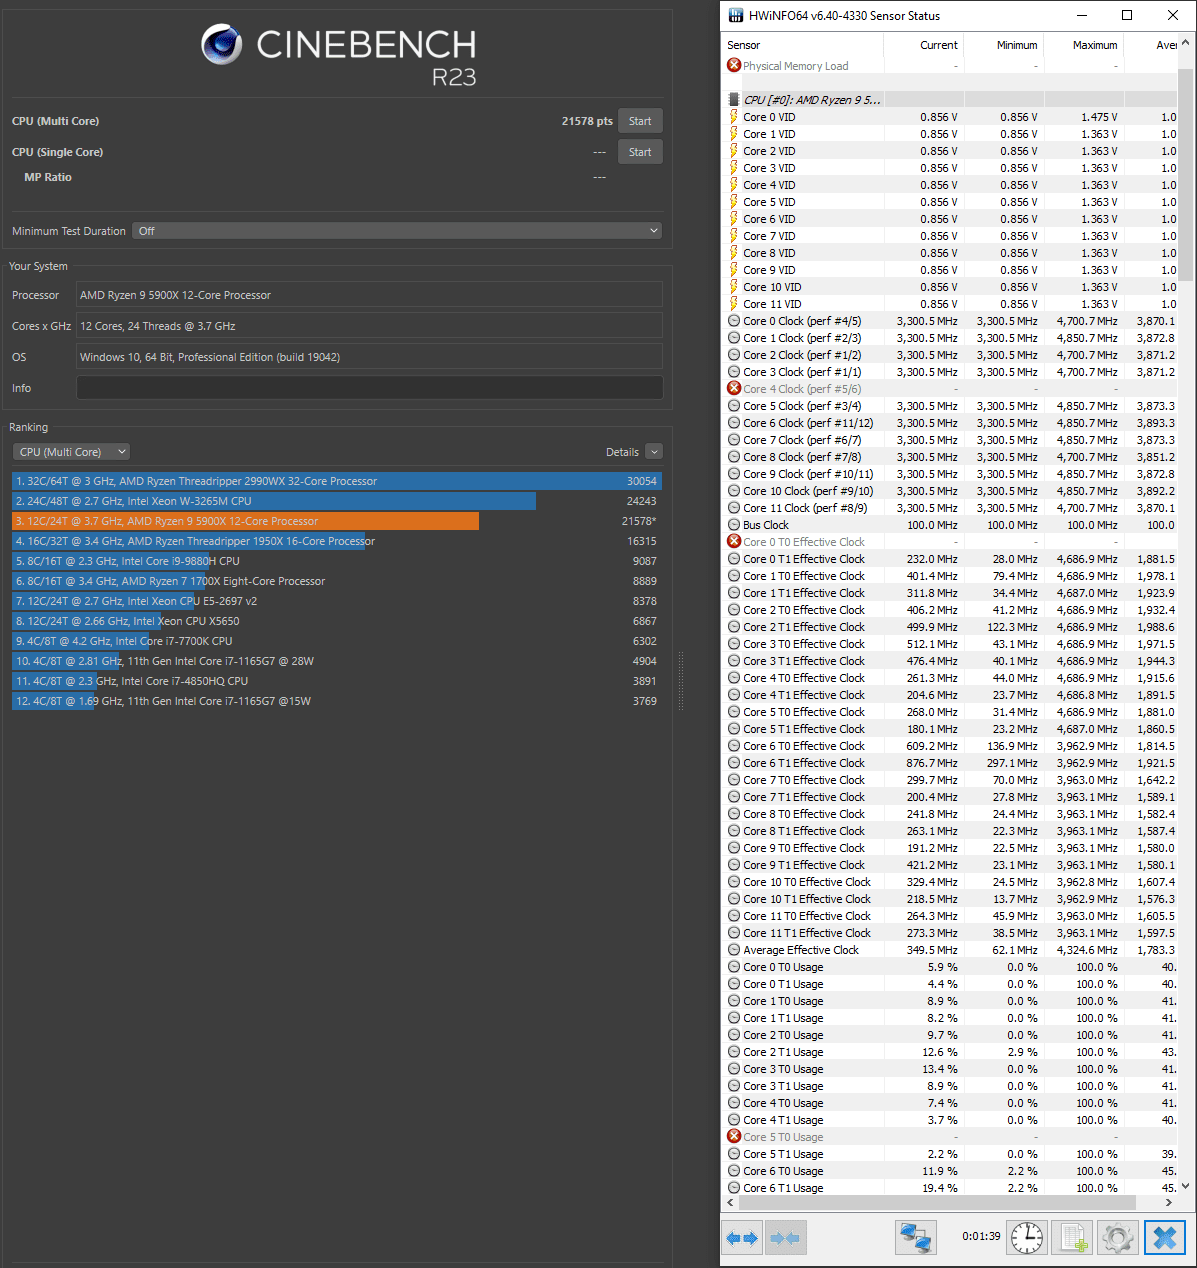Click the vertical scrollbar down arrow in HWiNFO

pyautogui.click(x=1187, y=1185)
